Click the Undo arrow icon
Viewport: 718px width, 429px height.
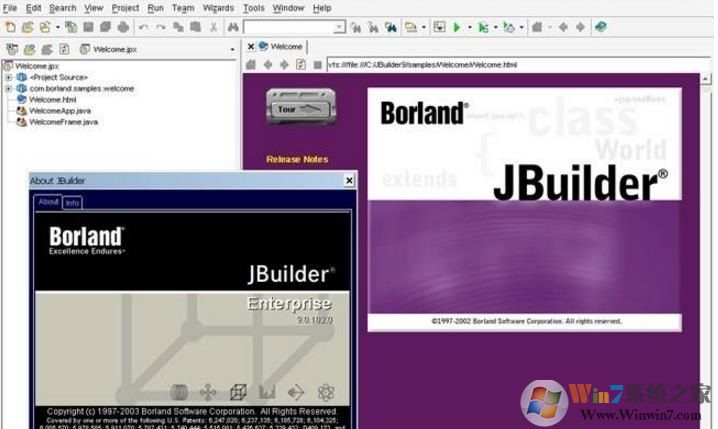click(143, 27)
